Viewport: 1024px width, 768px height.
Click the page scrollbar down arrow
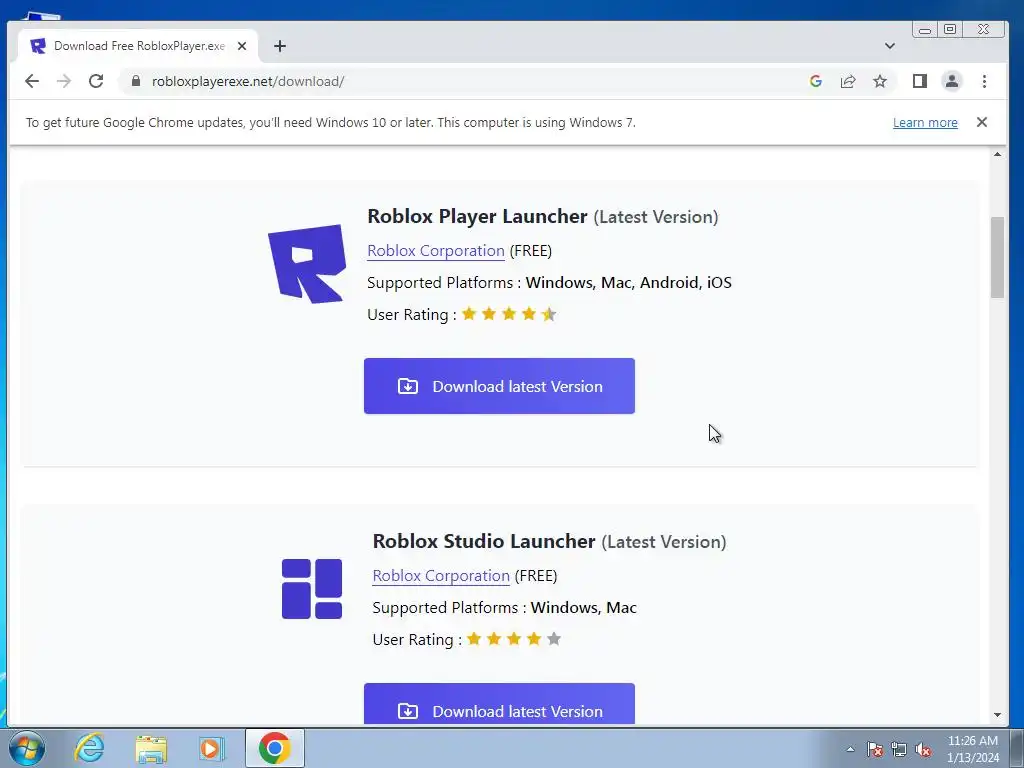tap(997, 714)
